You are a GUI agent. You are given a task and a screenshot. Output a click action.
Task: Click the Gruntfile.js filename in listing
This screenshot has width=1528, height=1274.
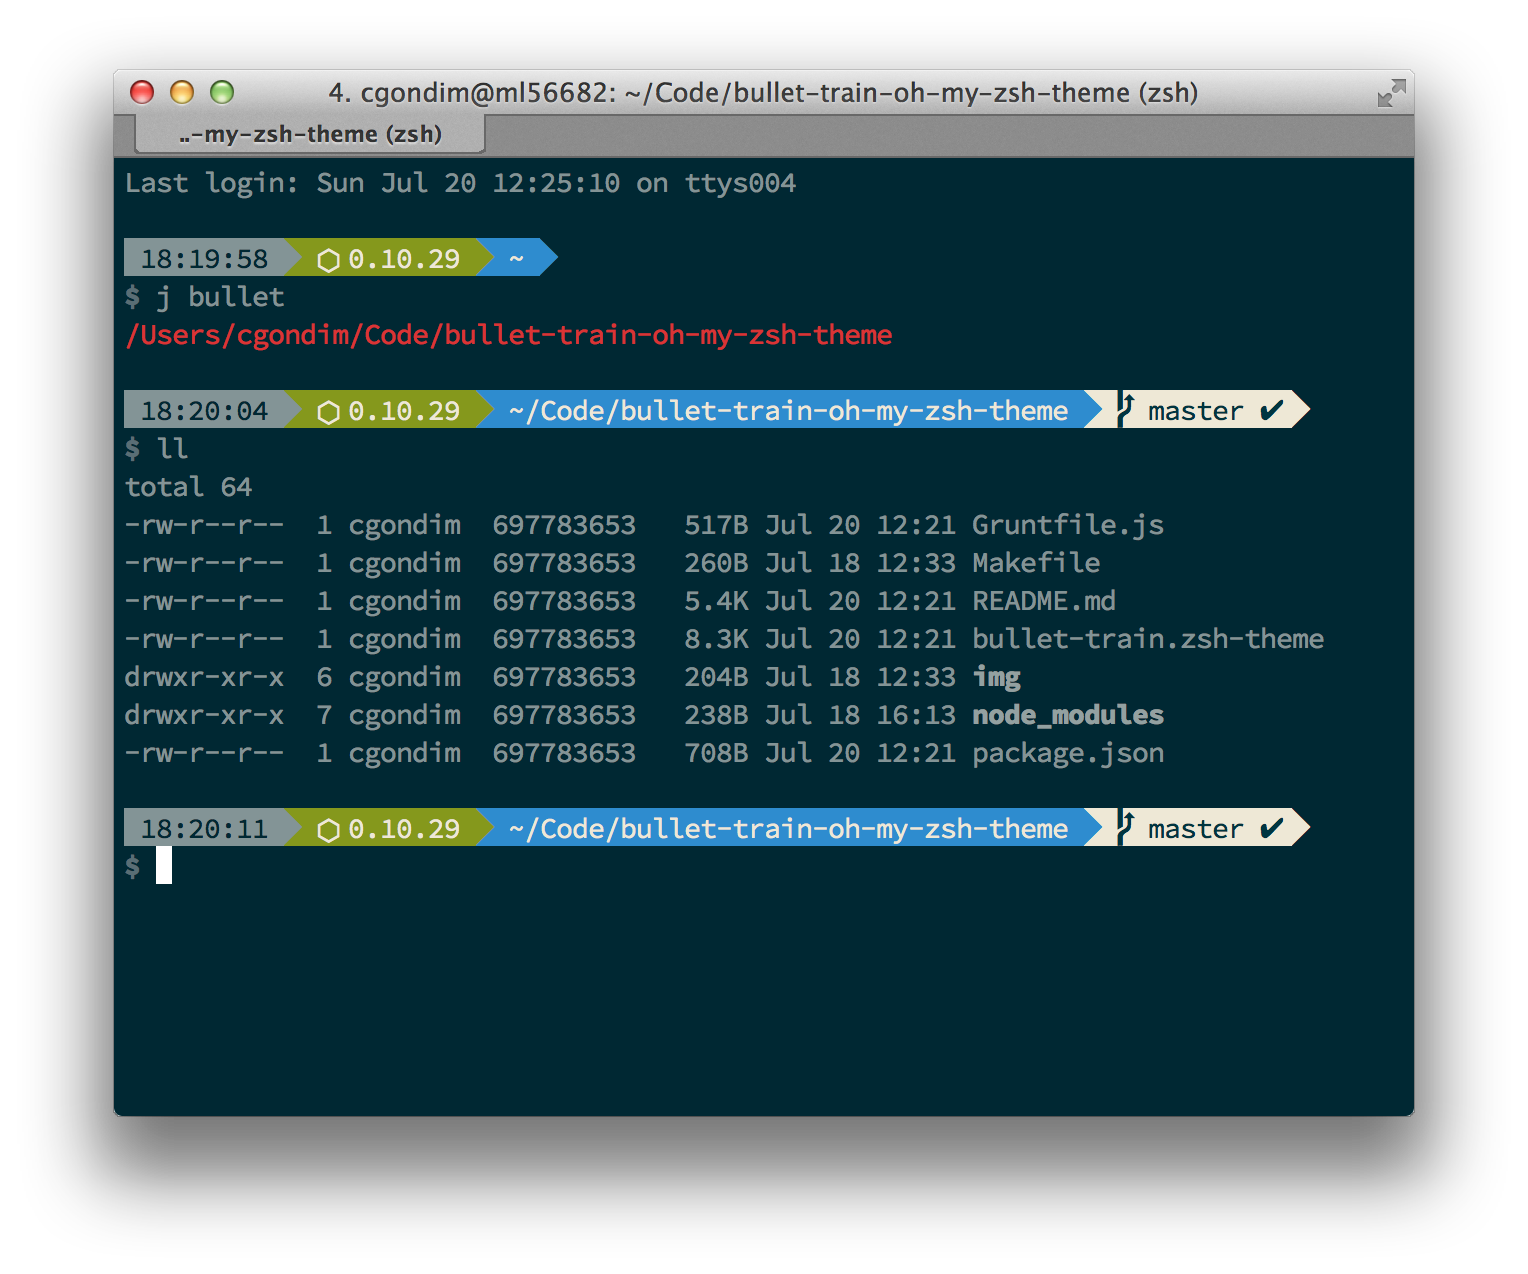point(1067,525)
